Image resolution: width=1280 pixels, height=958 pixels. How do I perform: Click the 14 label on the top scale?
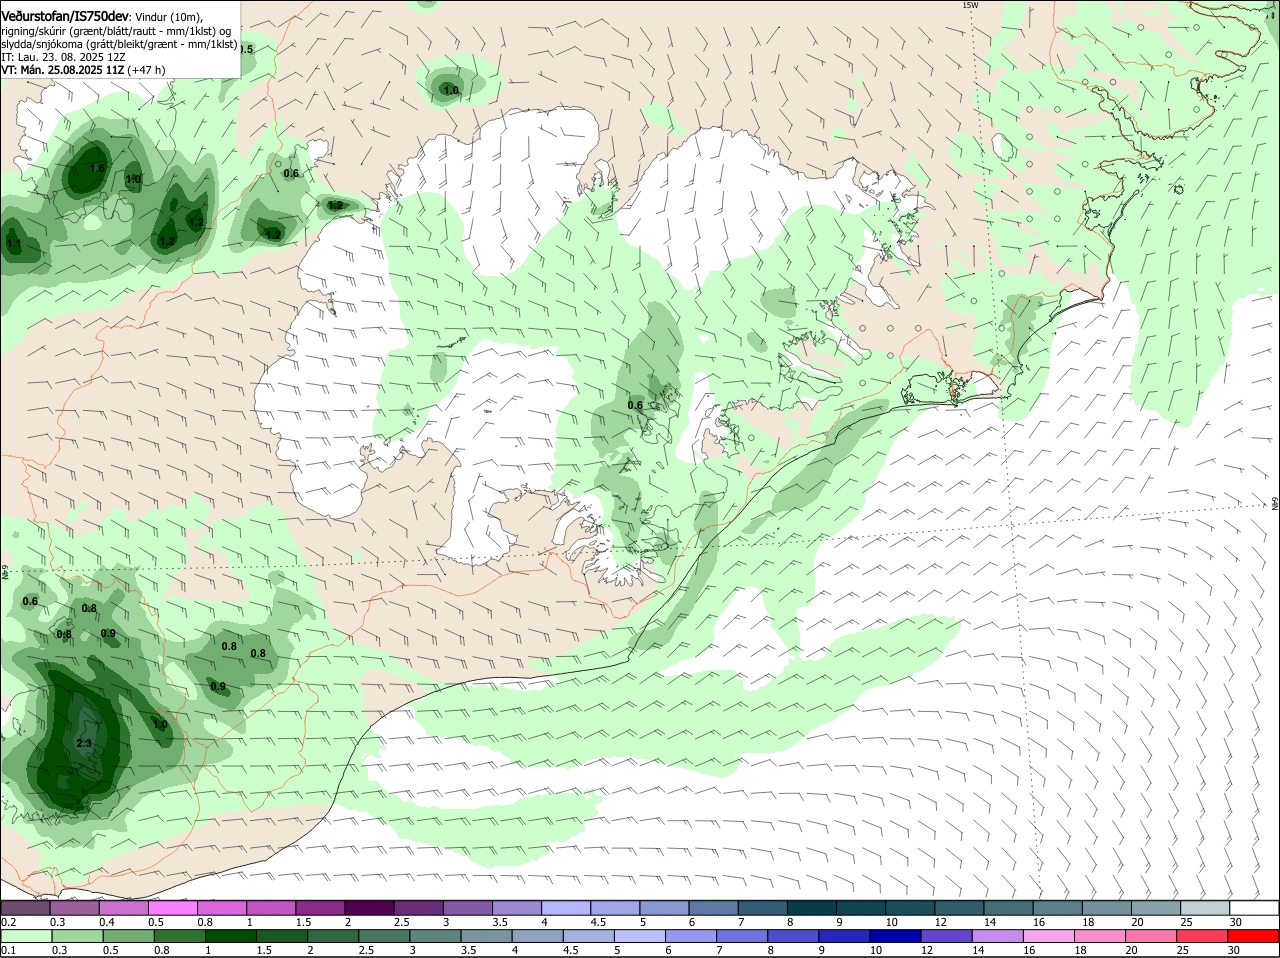point(990,921)
